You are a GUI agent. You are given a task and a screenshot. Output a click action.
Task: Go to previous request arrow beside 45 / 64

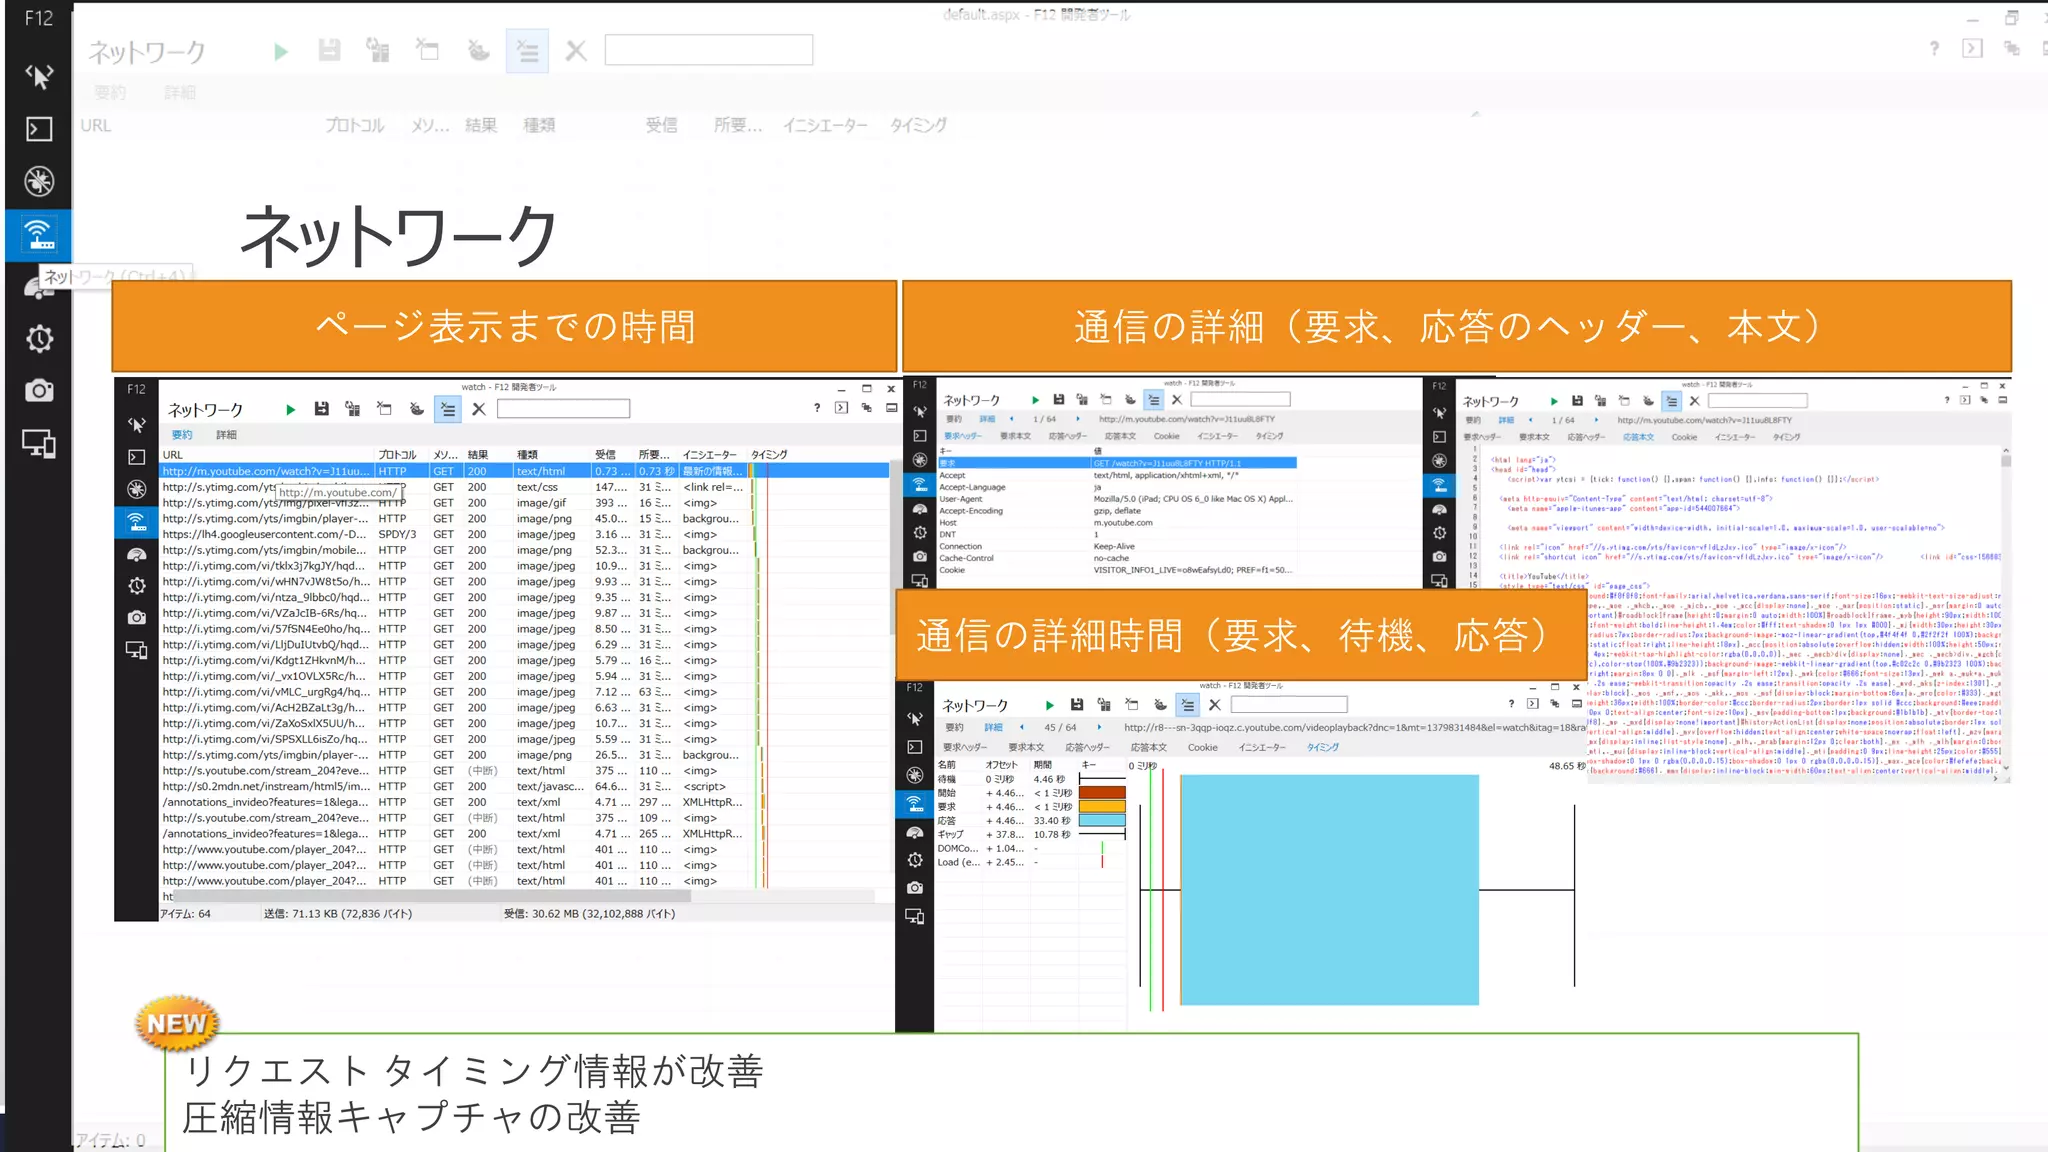point(1022,727)
